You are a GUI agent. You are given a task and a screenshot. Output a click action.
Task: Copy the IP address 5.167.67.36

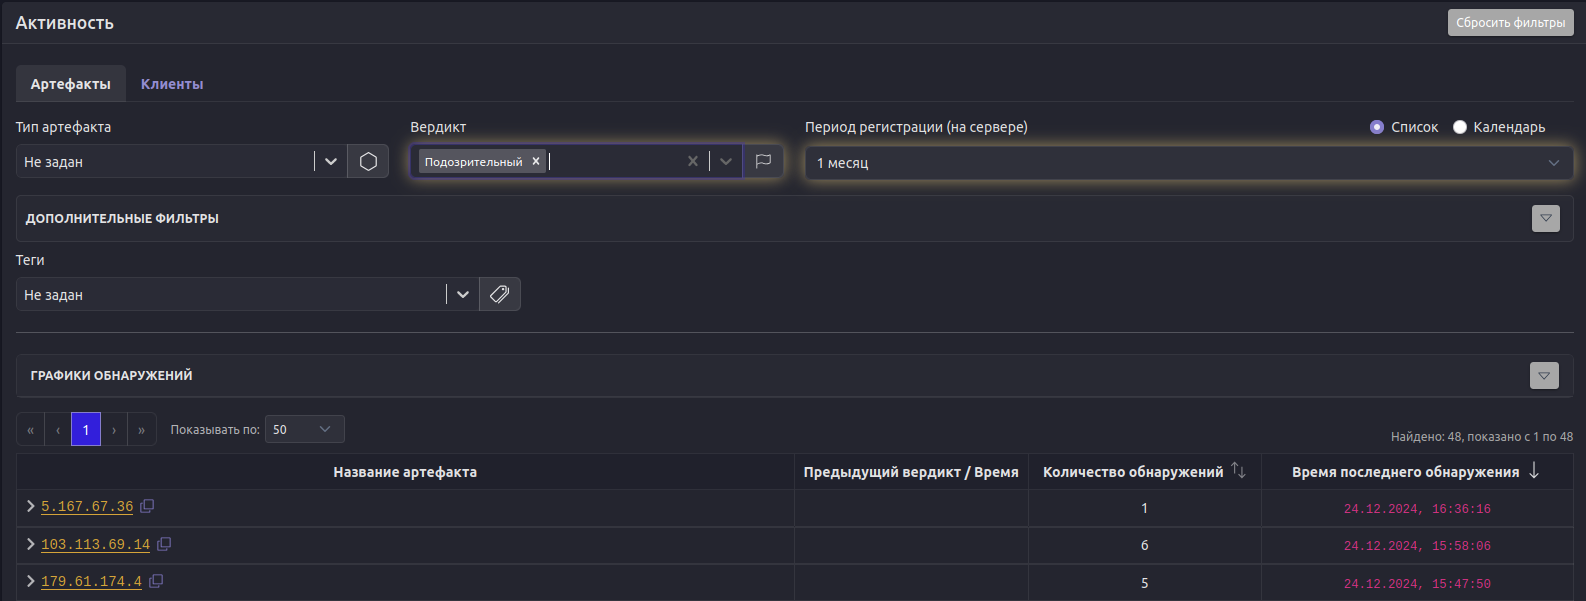(147, 506)
